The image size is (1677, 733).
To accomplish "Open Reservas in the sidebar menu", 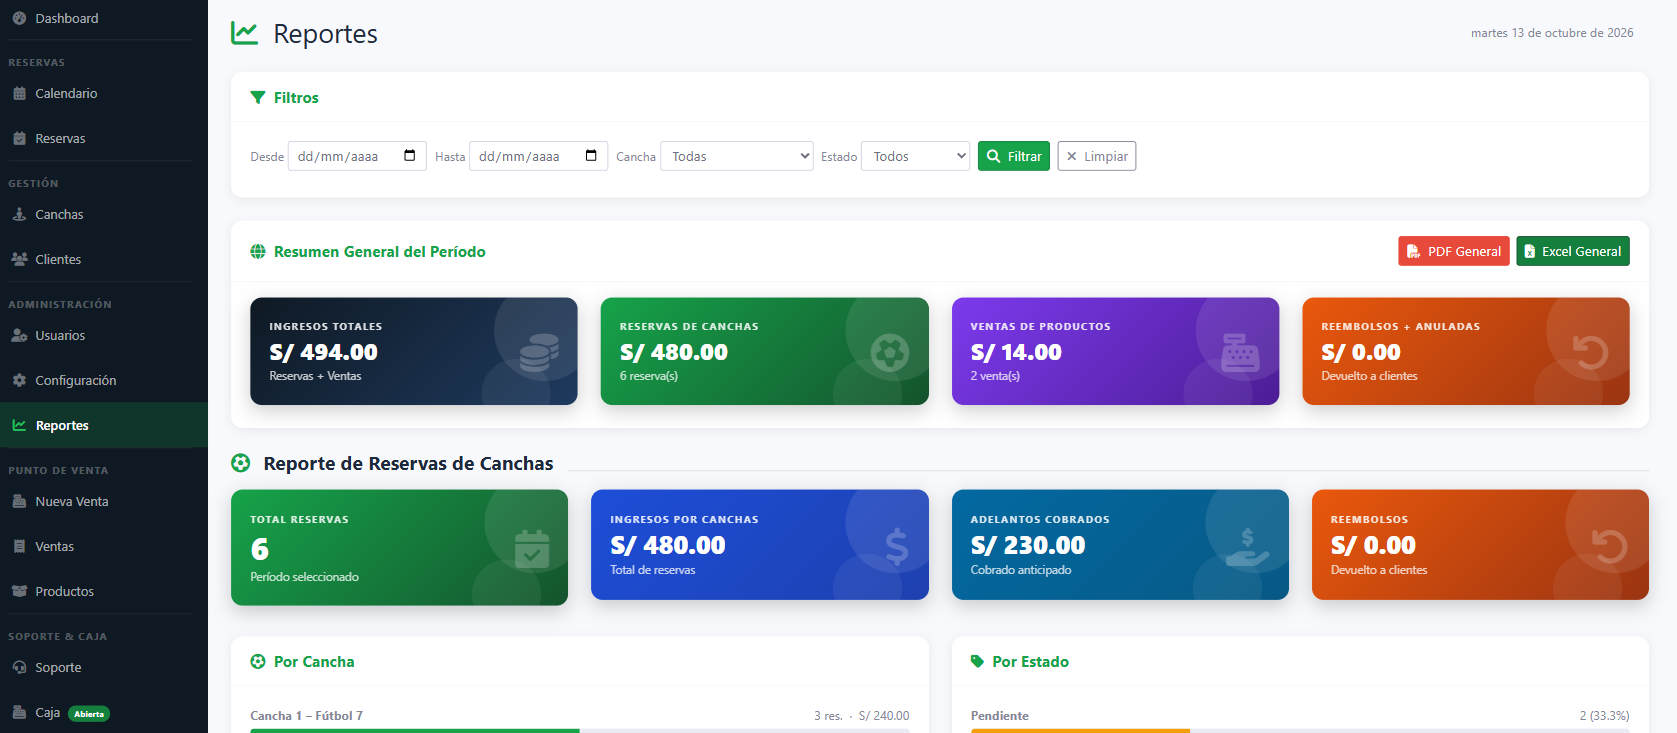I will coord(104,138).
